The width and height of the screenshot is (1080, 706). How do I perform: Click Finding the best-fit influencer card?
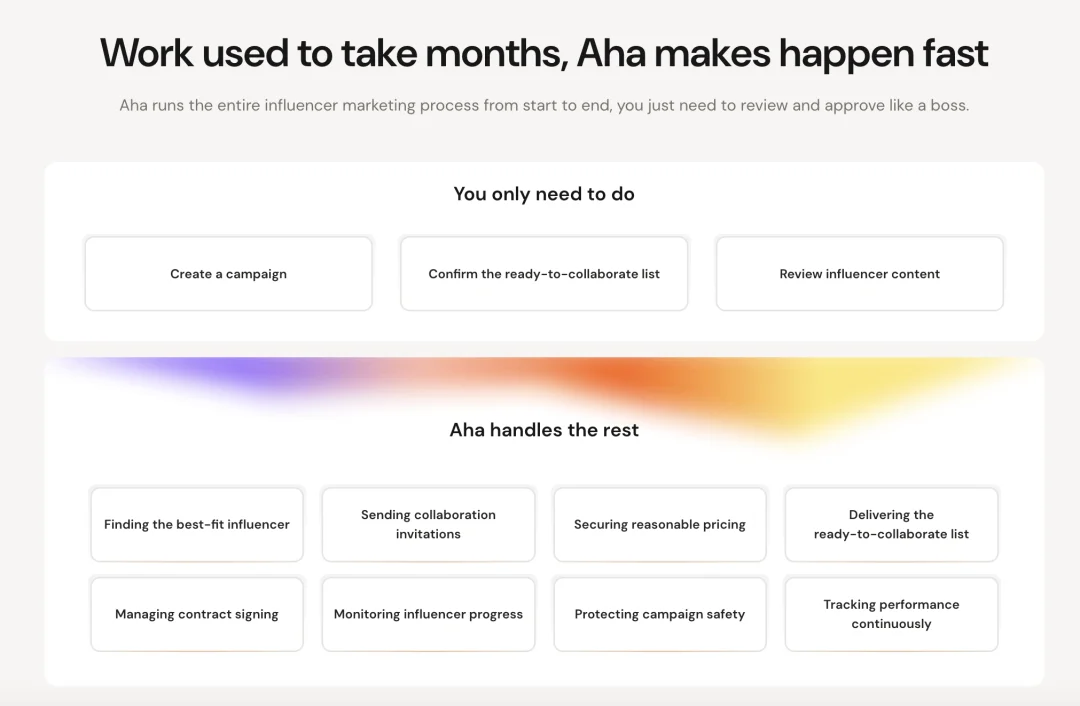197,524
